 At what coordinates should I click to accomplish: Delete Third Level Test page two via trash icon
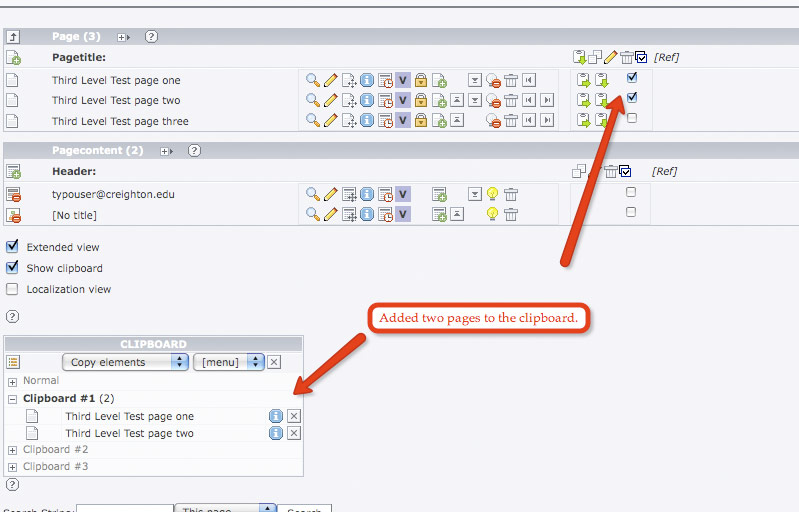(511, 100)
